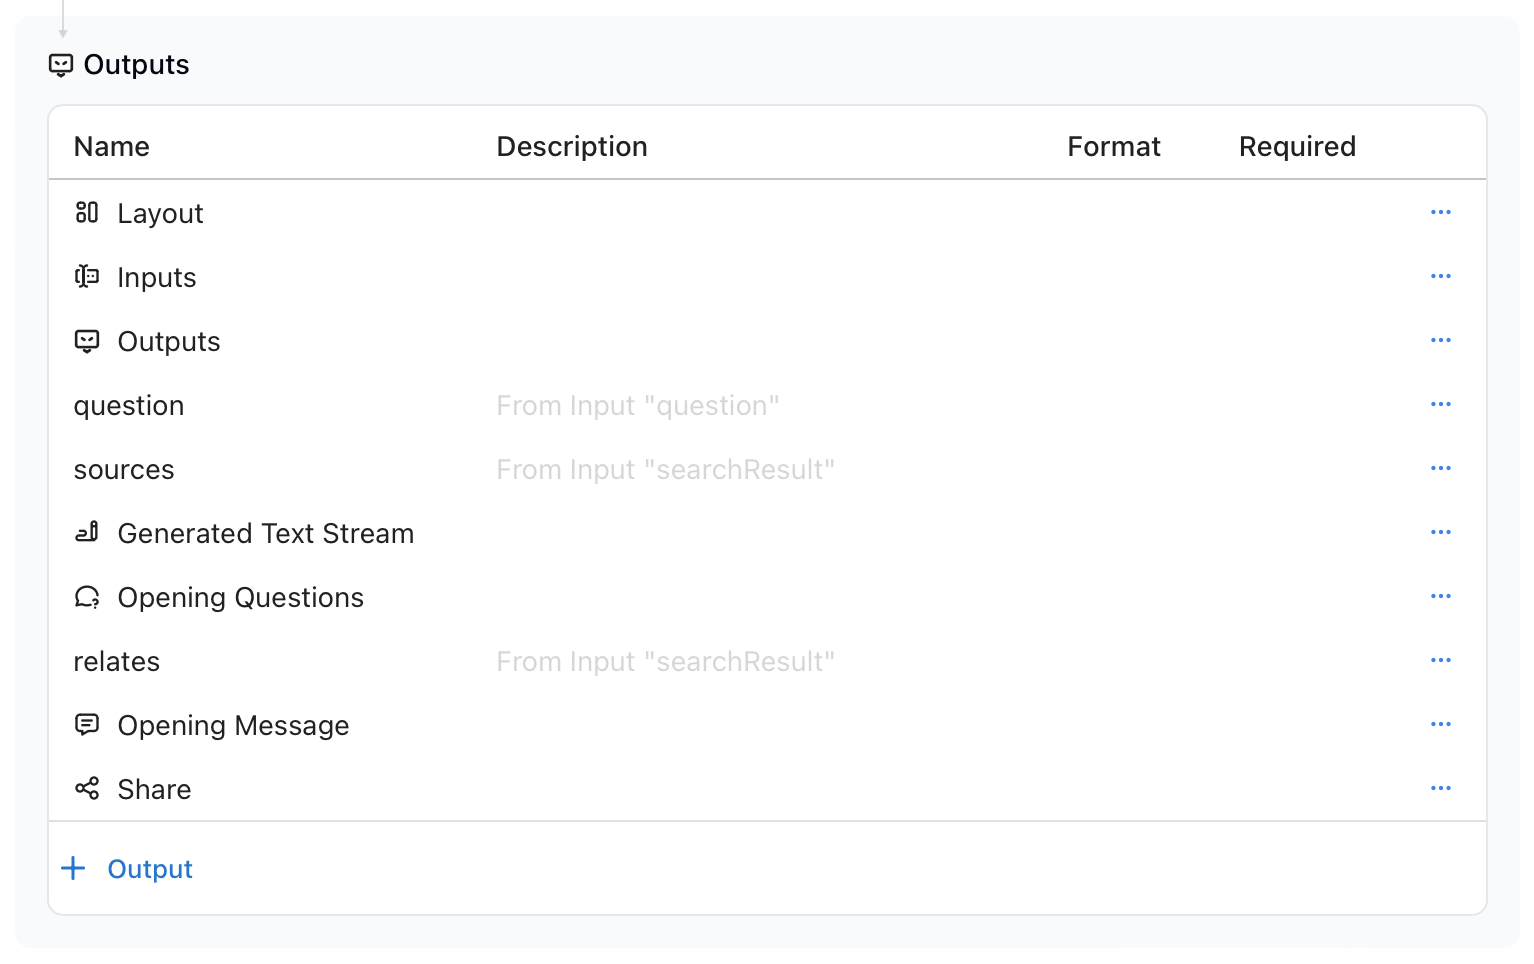Click the Layout row icon
Screen dimensions: 1534x964
(x=87, y=212)
